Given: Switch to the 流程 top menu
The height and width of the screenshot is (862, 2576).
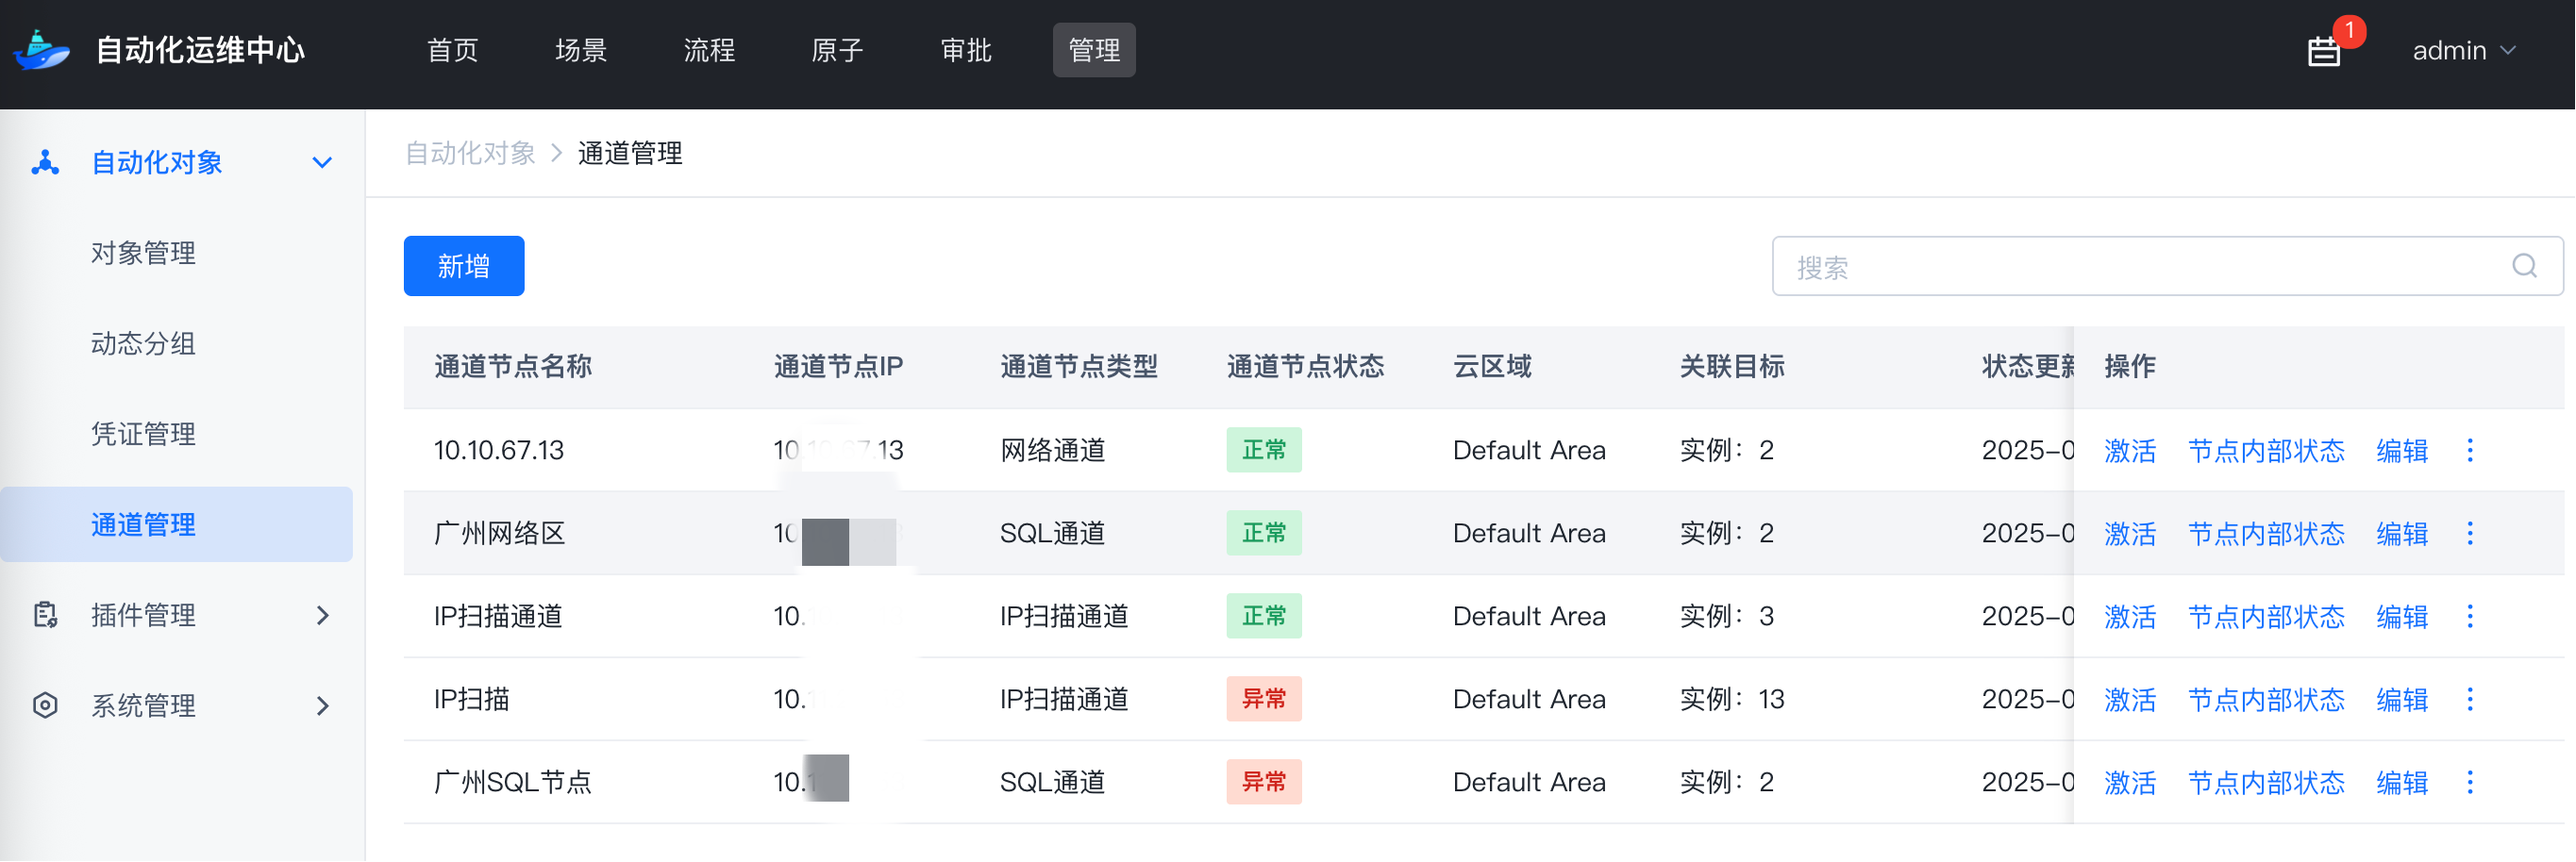Looking at the screenshot, I should [709, 50].
